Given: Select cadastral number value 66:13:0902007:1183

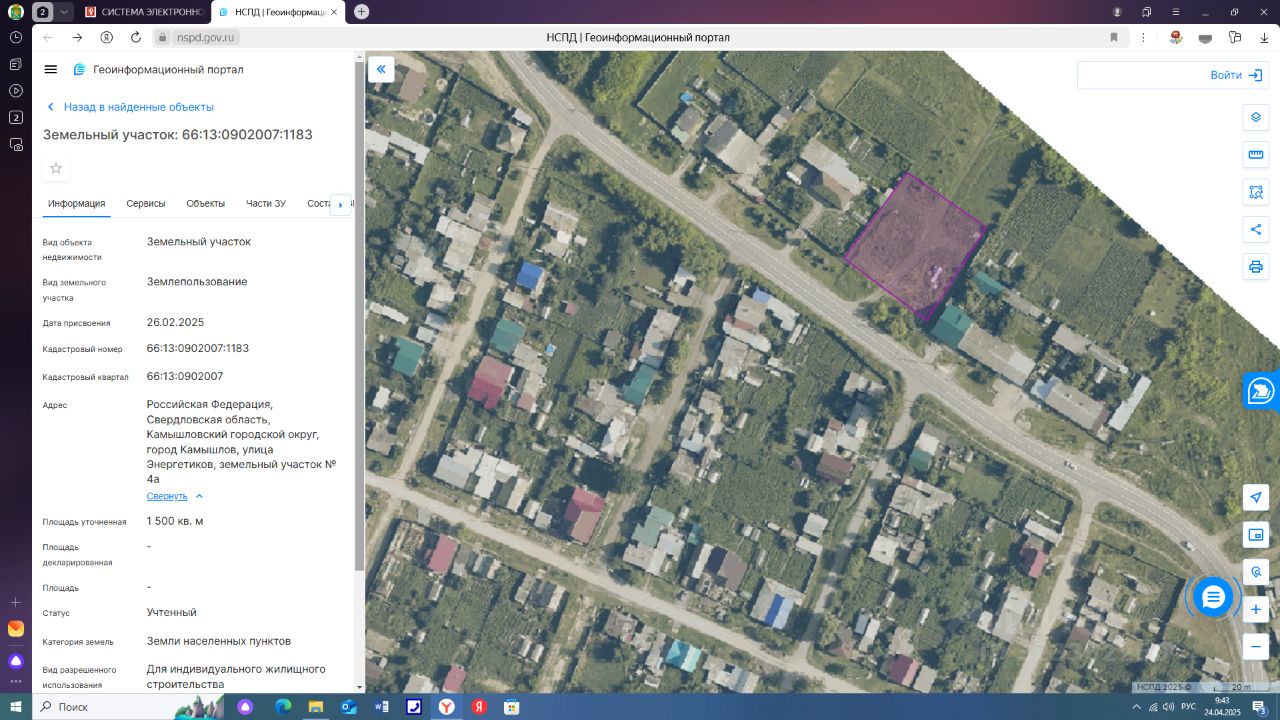Looking at the screenshot, I should click(x=198, y=348).
